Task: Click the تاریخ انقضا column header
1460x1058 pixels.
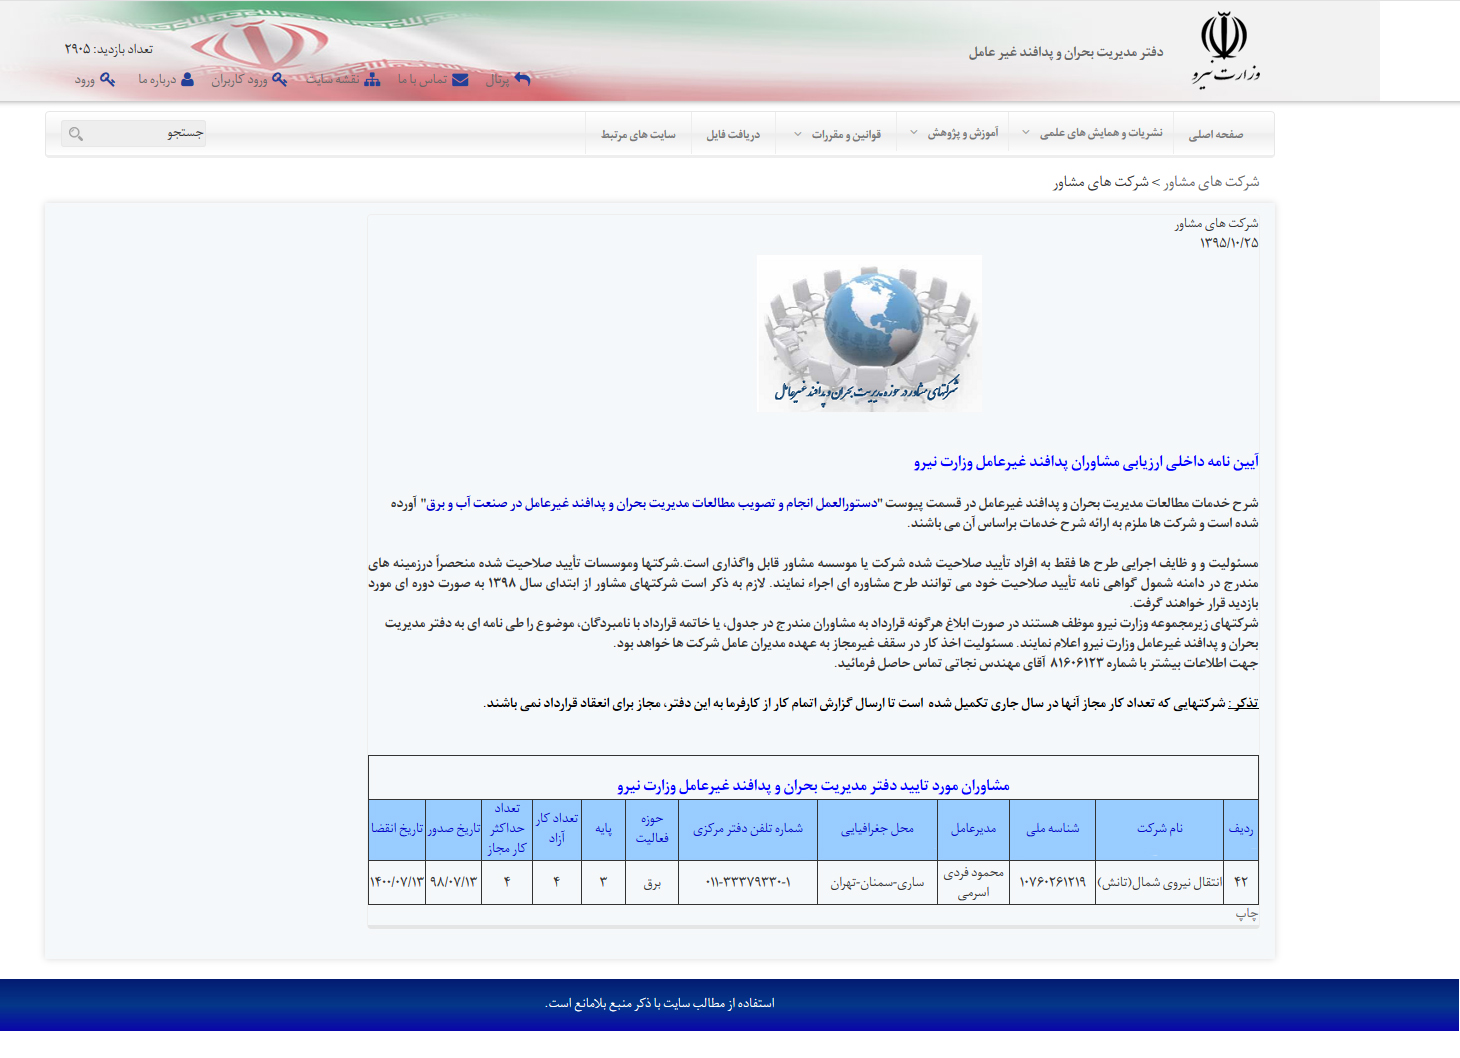Action: pyautogui.click(x=397, y=829)
